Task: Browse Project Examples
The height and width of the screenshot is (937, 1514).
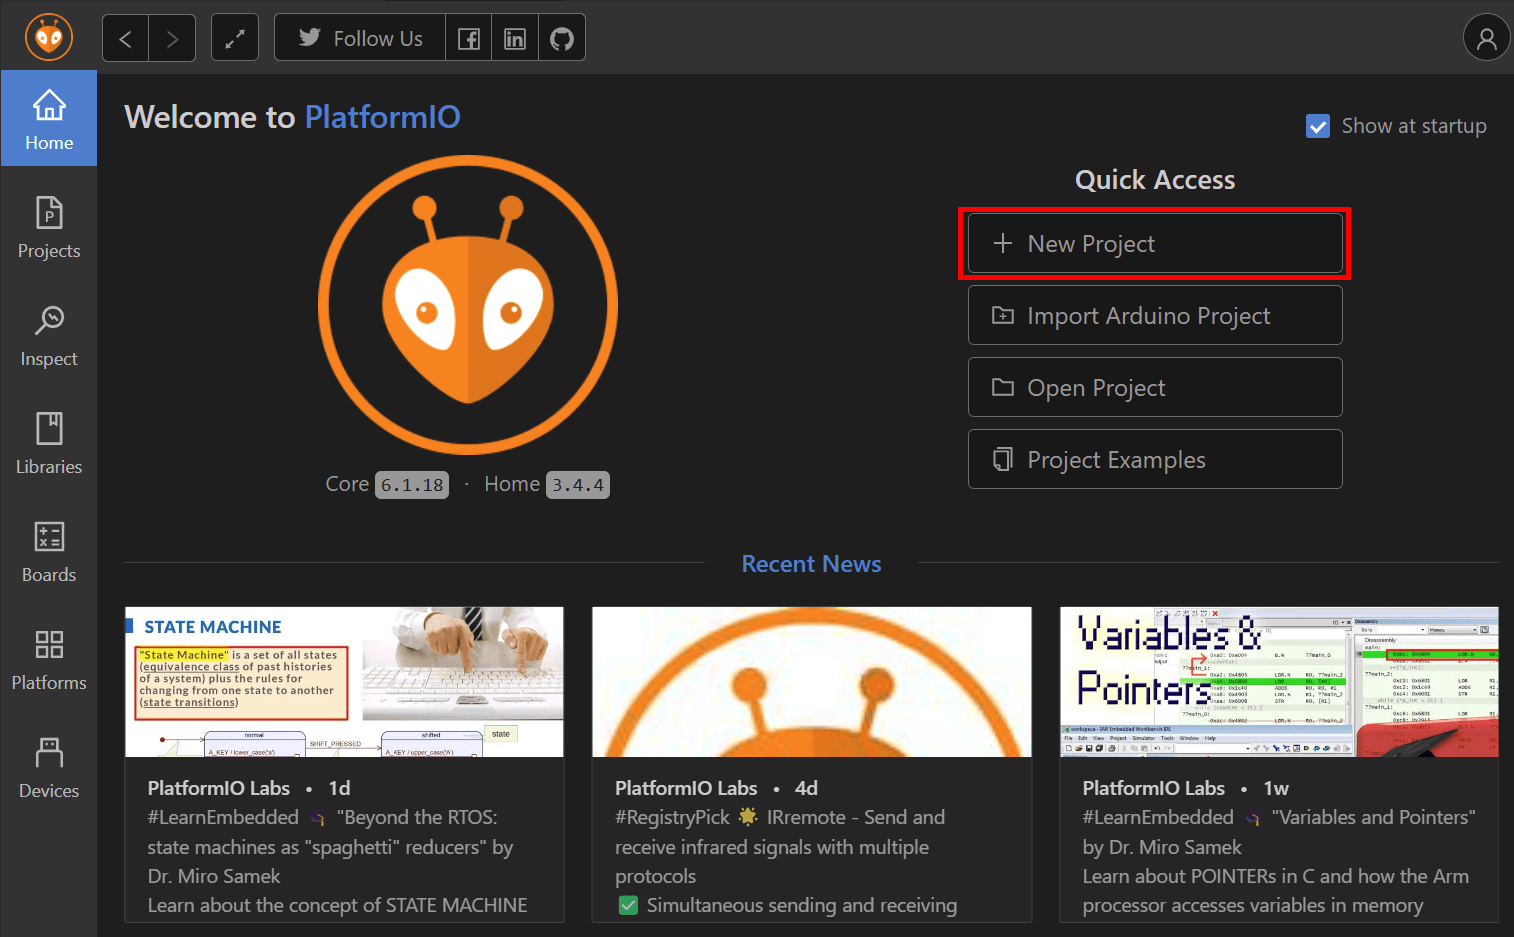Action: [1155, 459]
